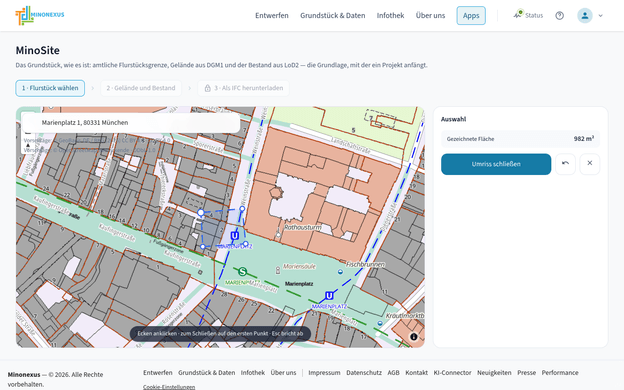Click the address search field
This screenshot has height=390, width=624.
tap(131, 123)
